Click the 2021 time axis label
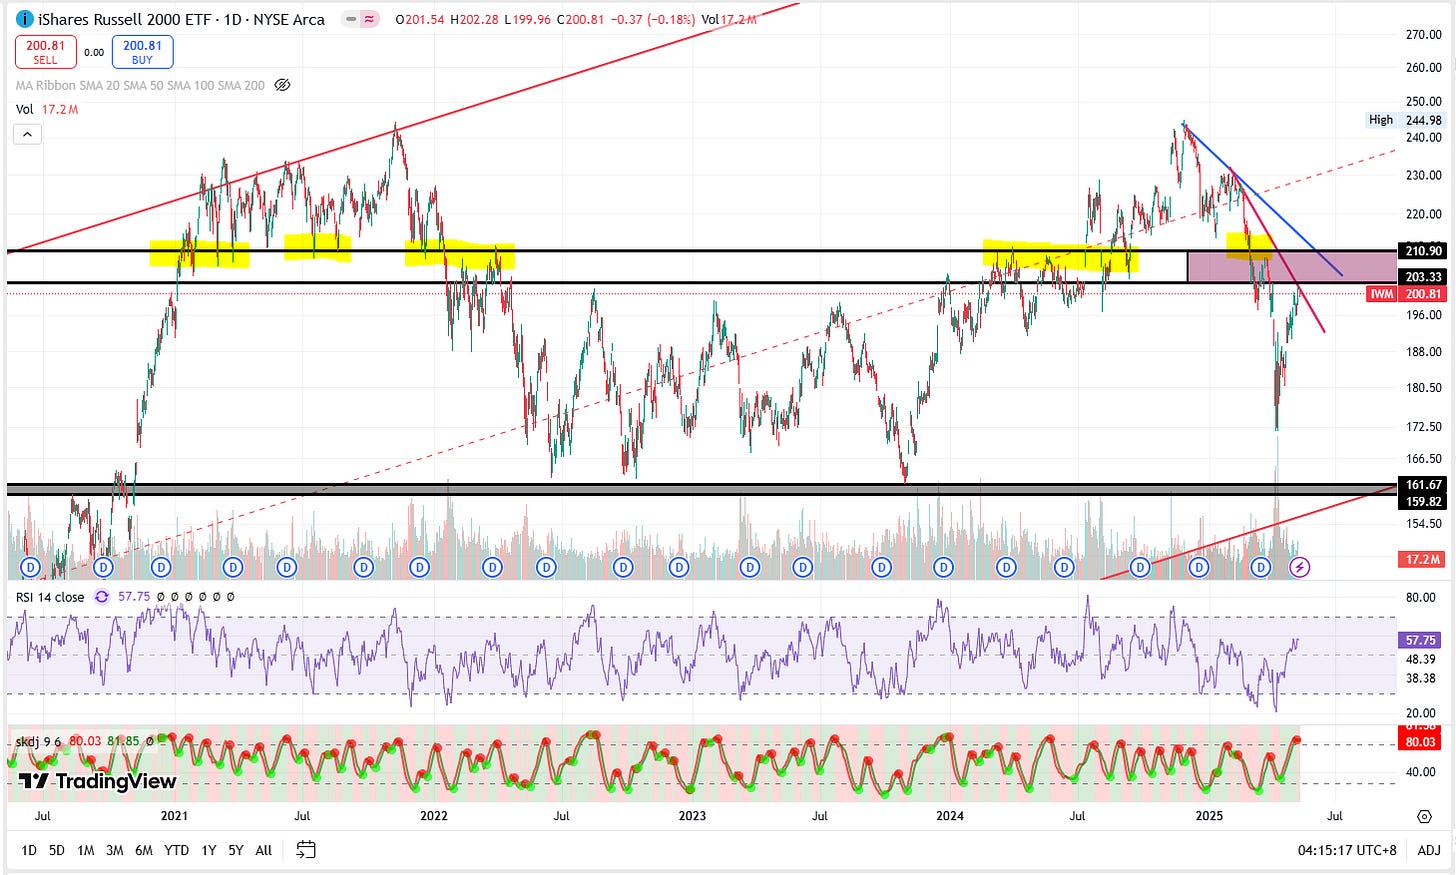1456x875 pixels. tap(174, 816)
